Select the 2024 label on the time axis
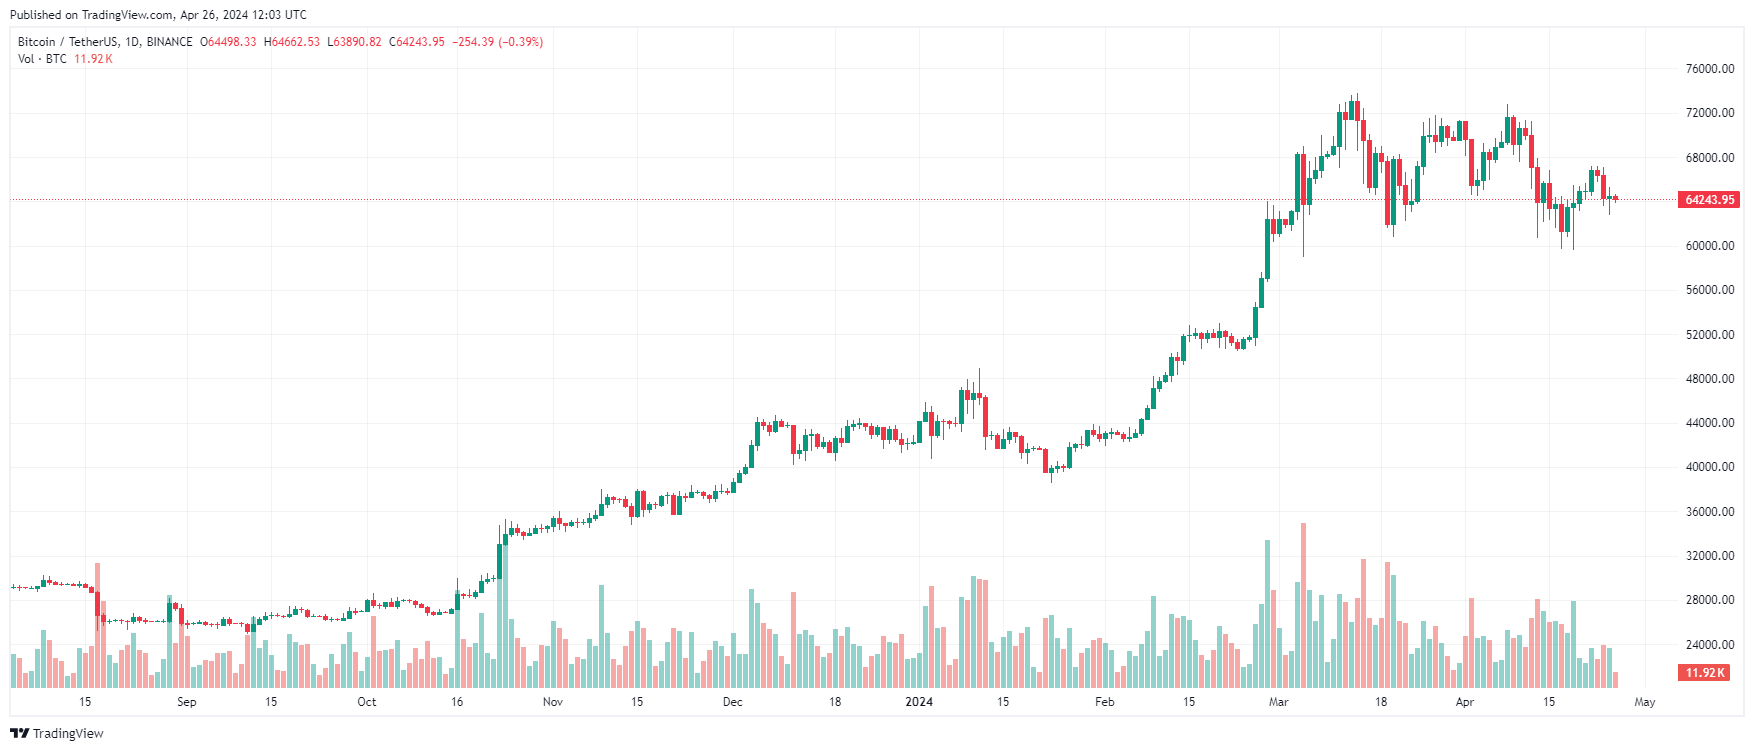The image size is (1754, 751). (918, 702)
